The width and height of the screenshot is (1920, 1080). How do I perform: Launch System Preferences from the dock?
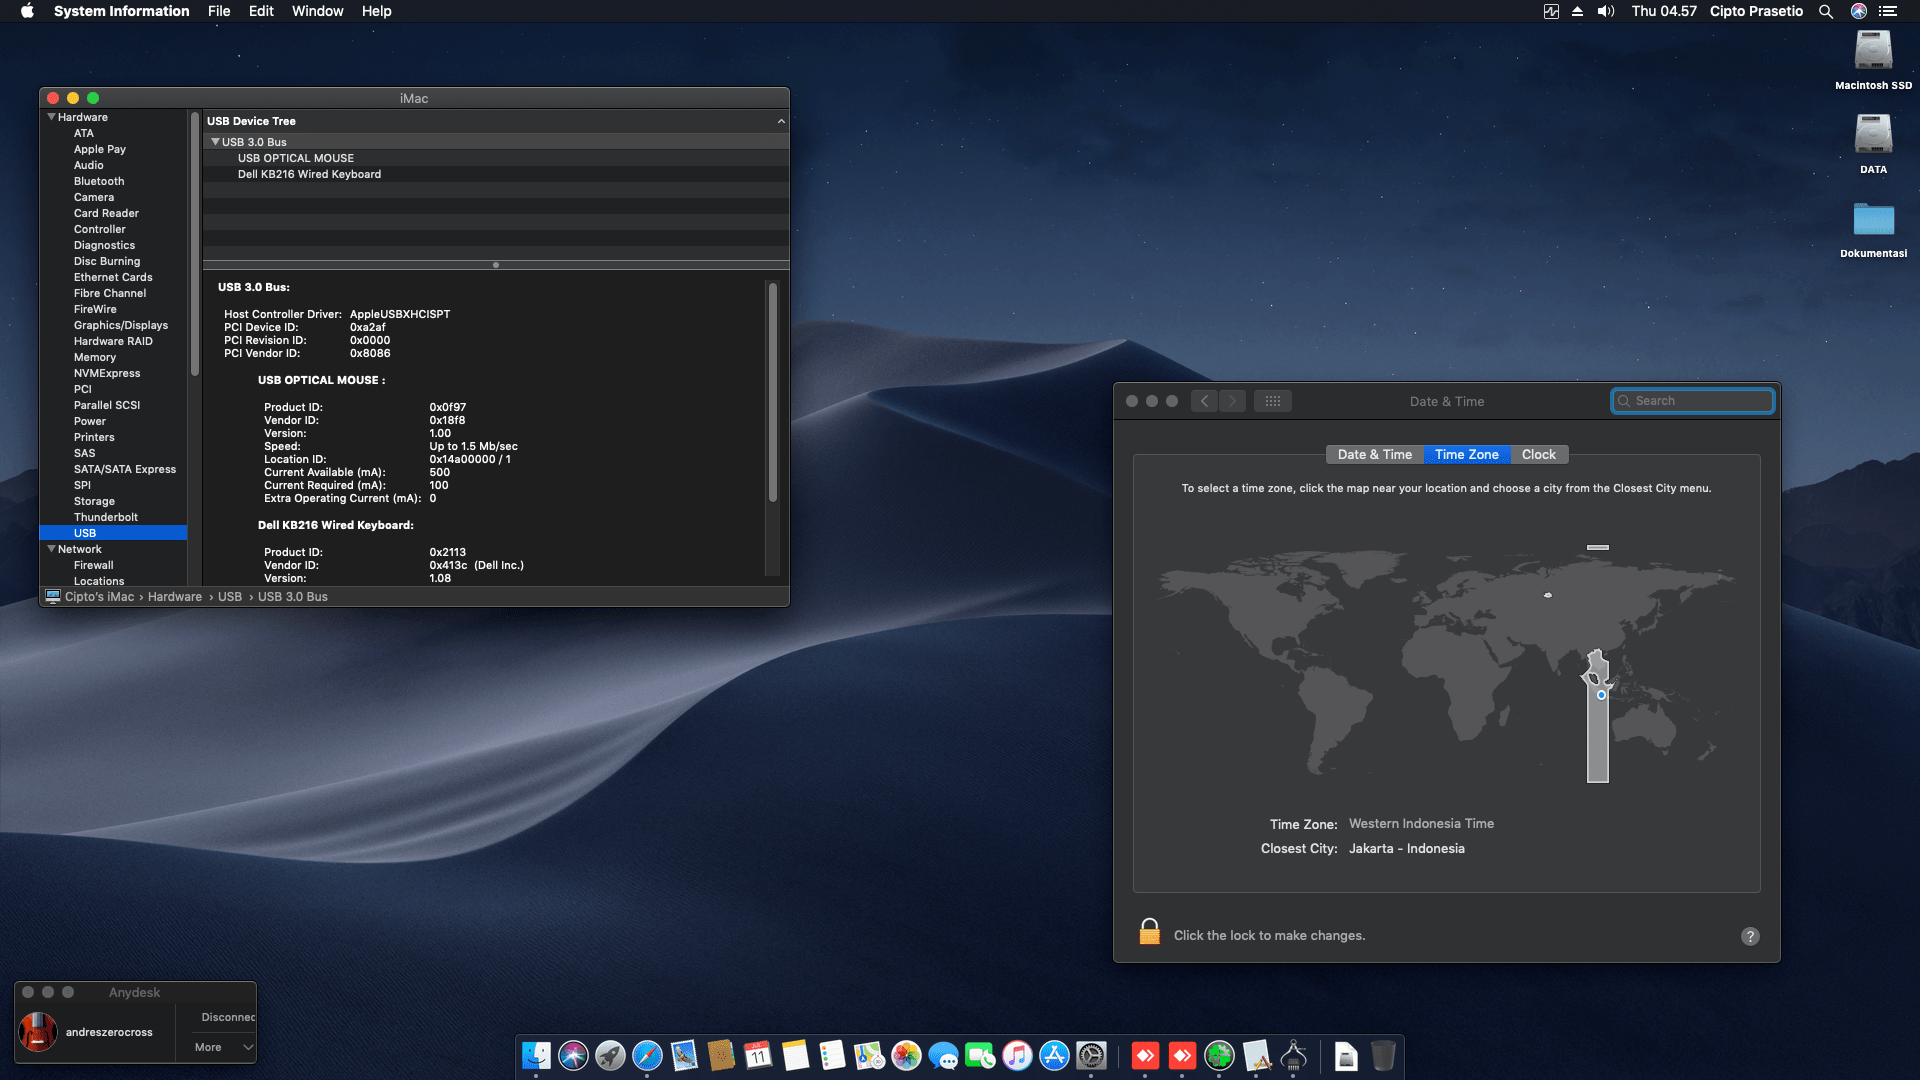[x=1091, y=1056]
